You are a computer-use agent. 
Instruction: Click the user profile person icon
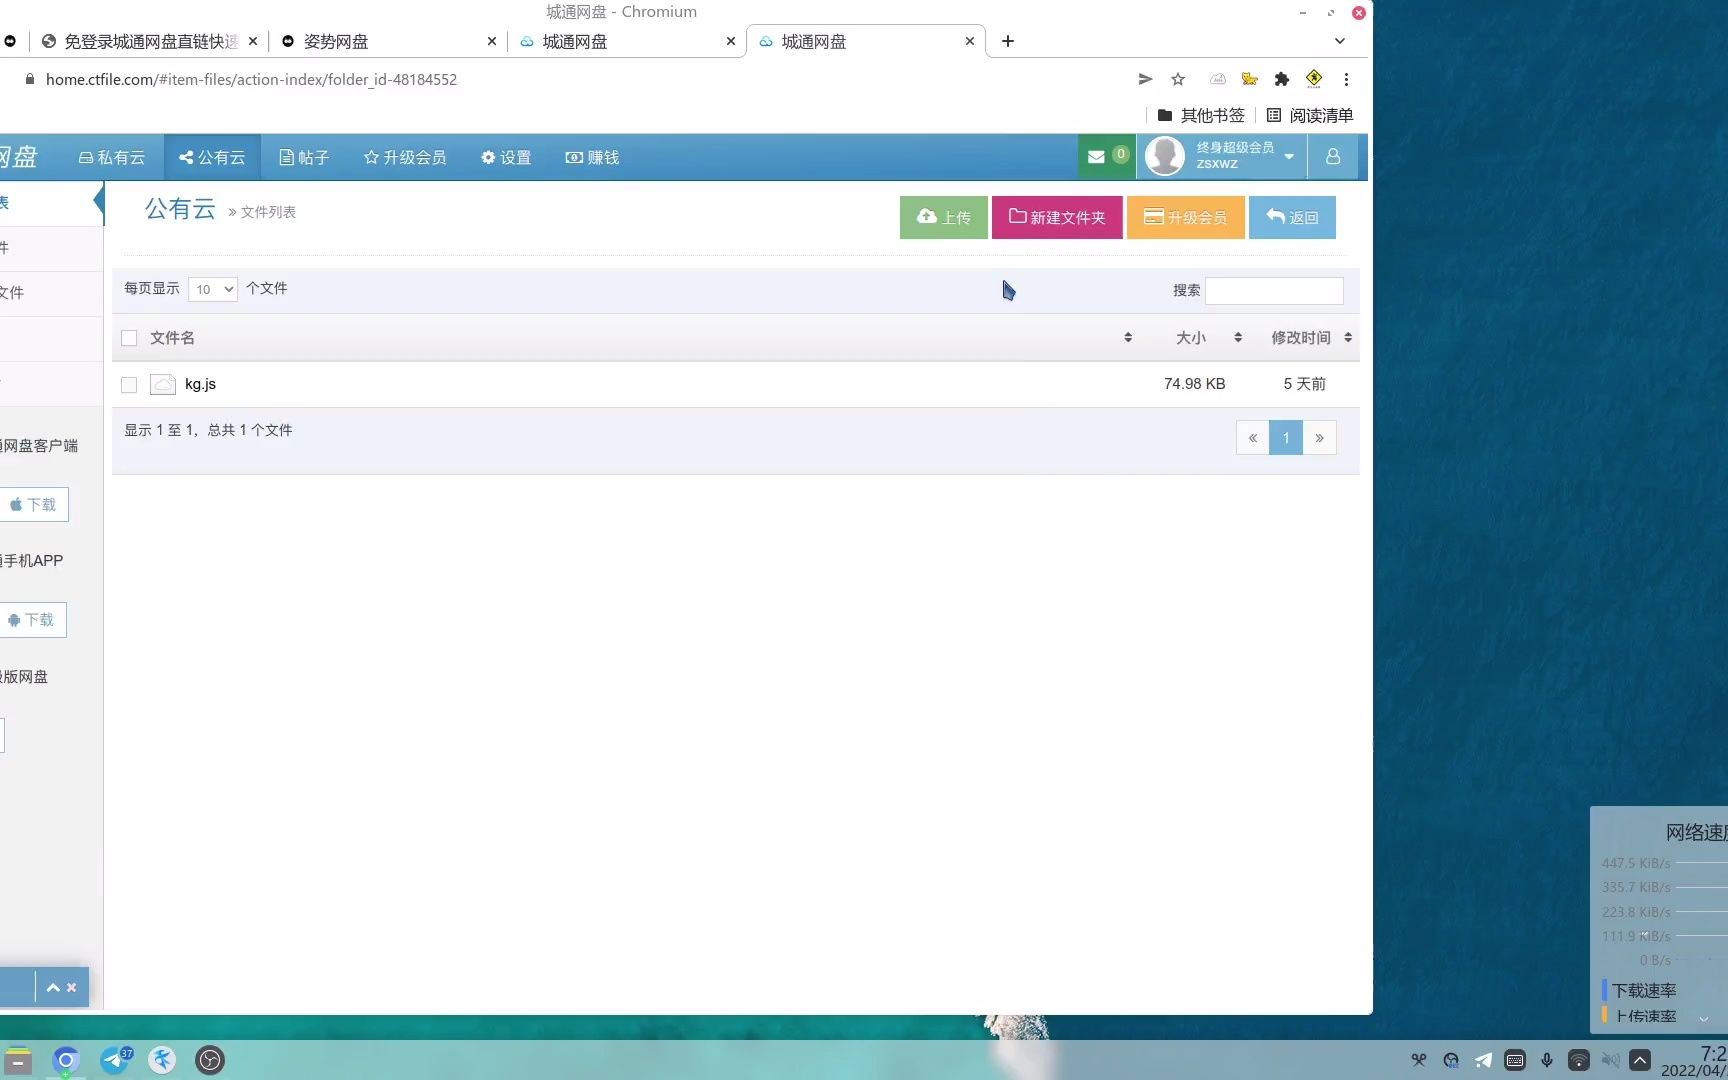1333,157
